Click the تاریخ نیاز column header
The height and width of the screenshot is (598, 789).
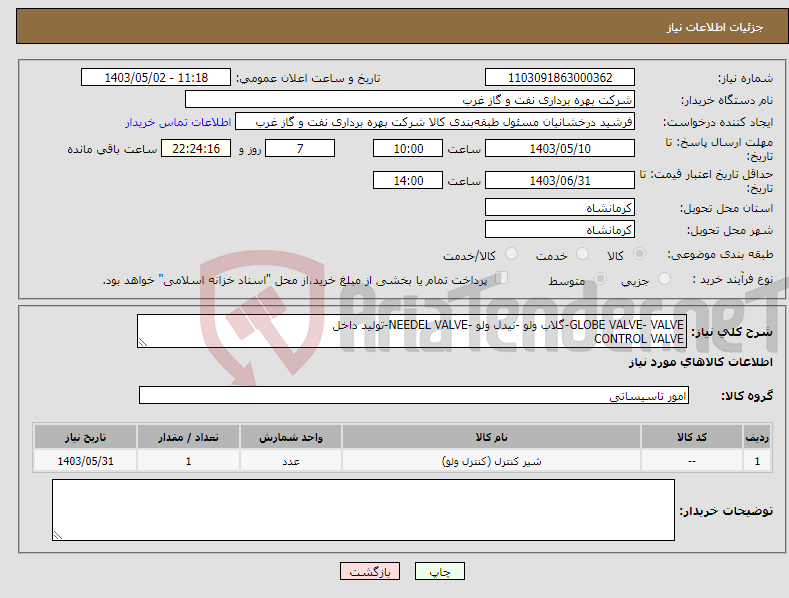(x=86, y=437)
